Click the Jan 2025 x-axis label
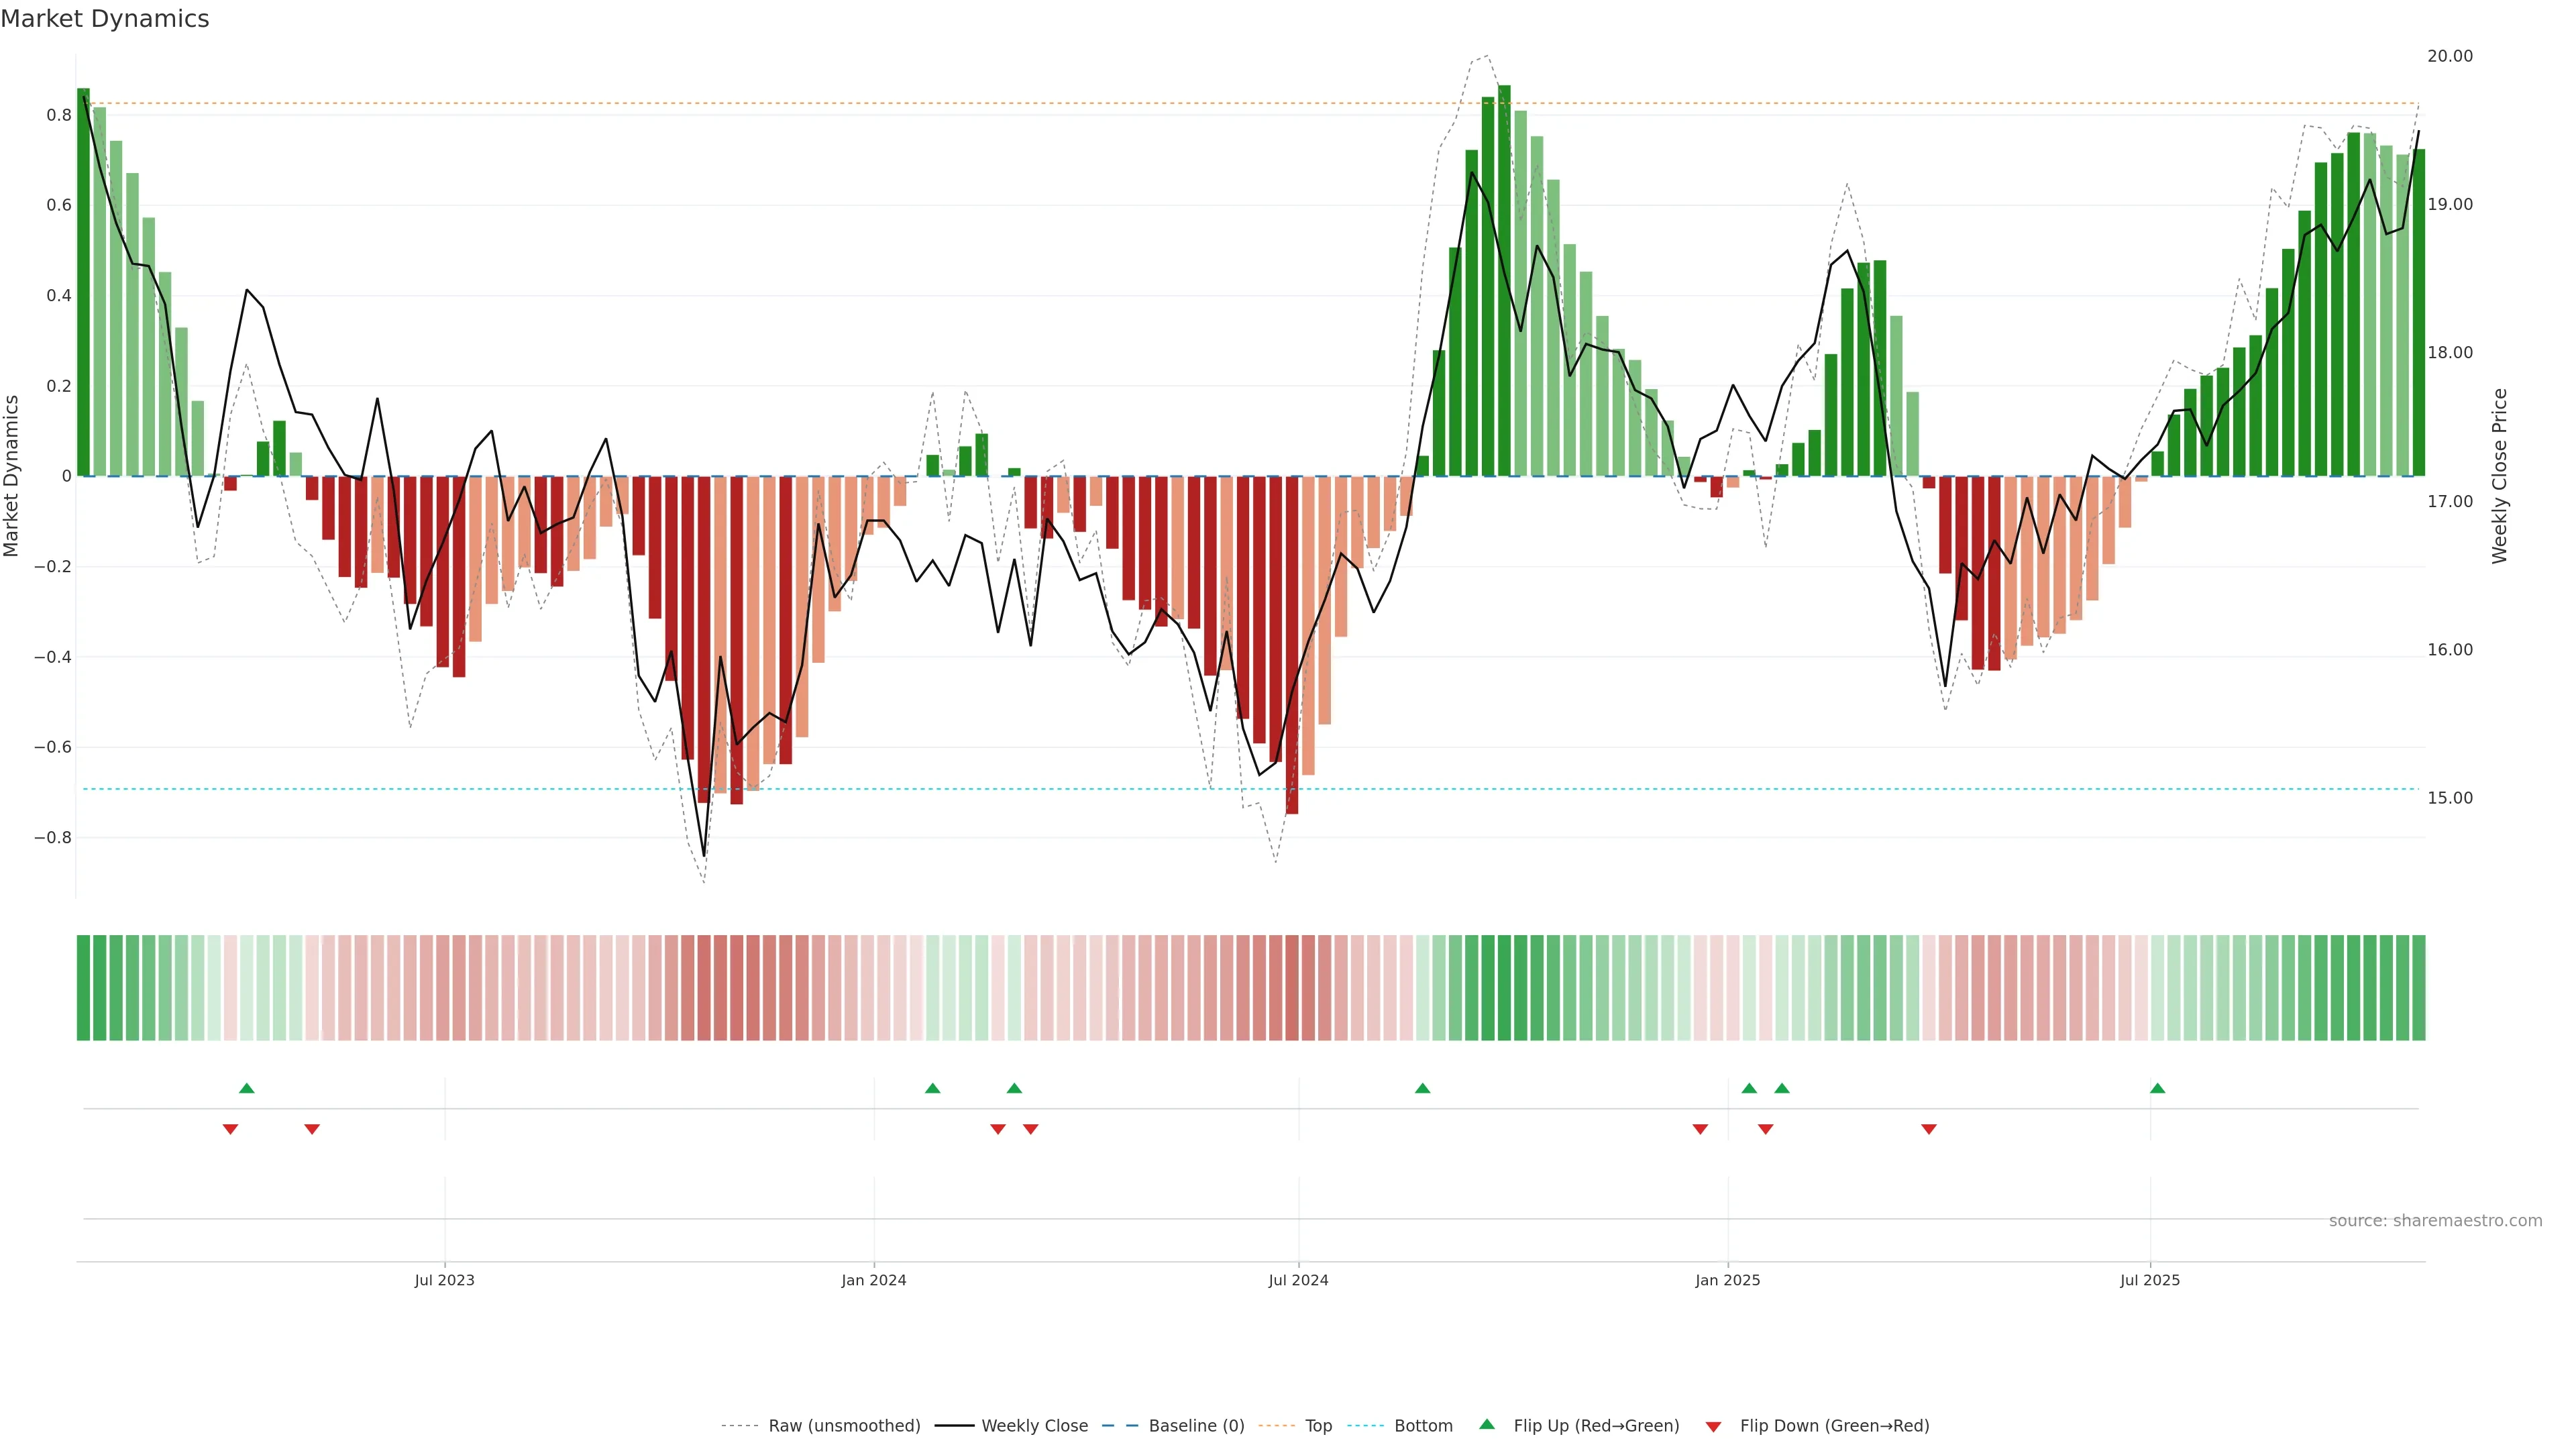The height and width of the screenshot is (1449, 2576). pos(1727,1280)
